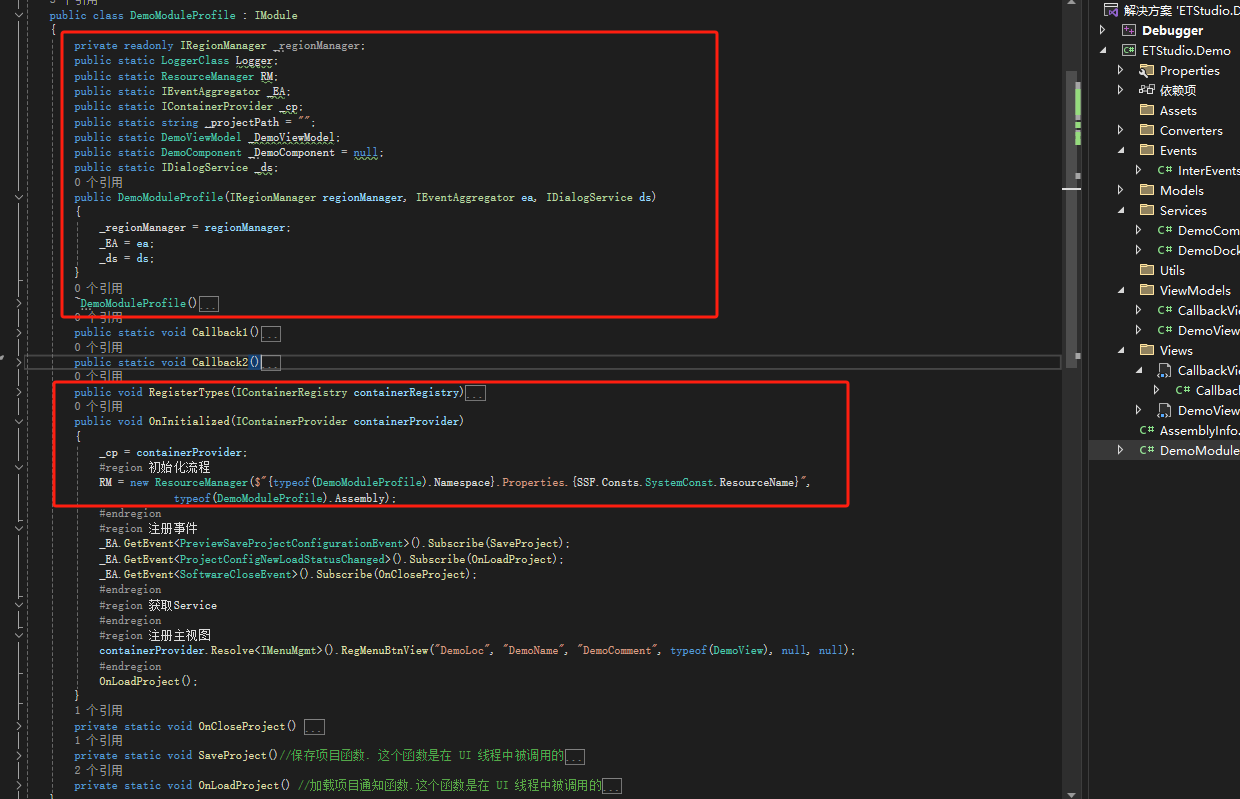The width and height of the screenshot is (1240, 799).
Task: Click the OnLoadProject() call in OnInitialized
Action: [139, 681]
